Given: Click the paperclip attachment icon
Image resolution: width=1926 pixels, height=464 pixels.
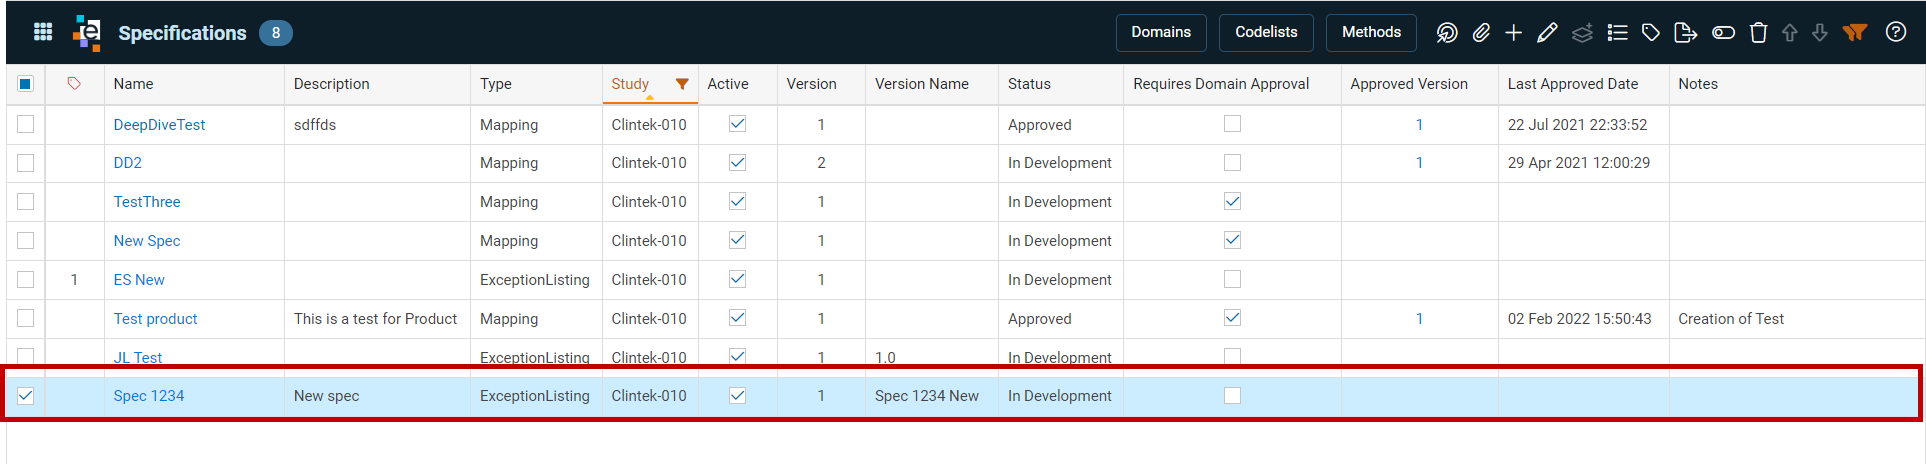Looking at the screenshot, I should [x=1481, y=33].
